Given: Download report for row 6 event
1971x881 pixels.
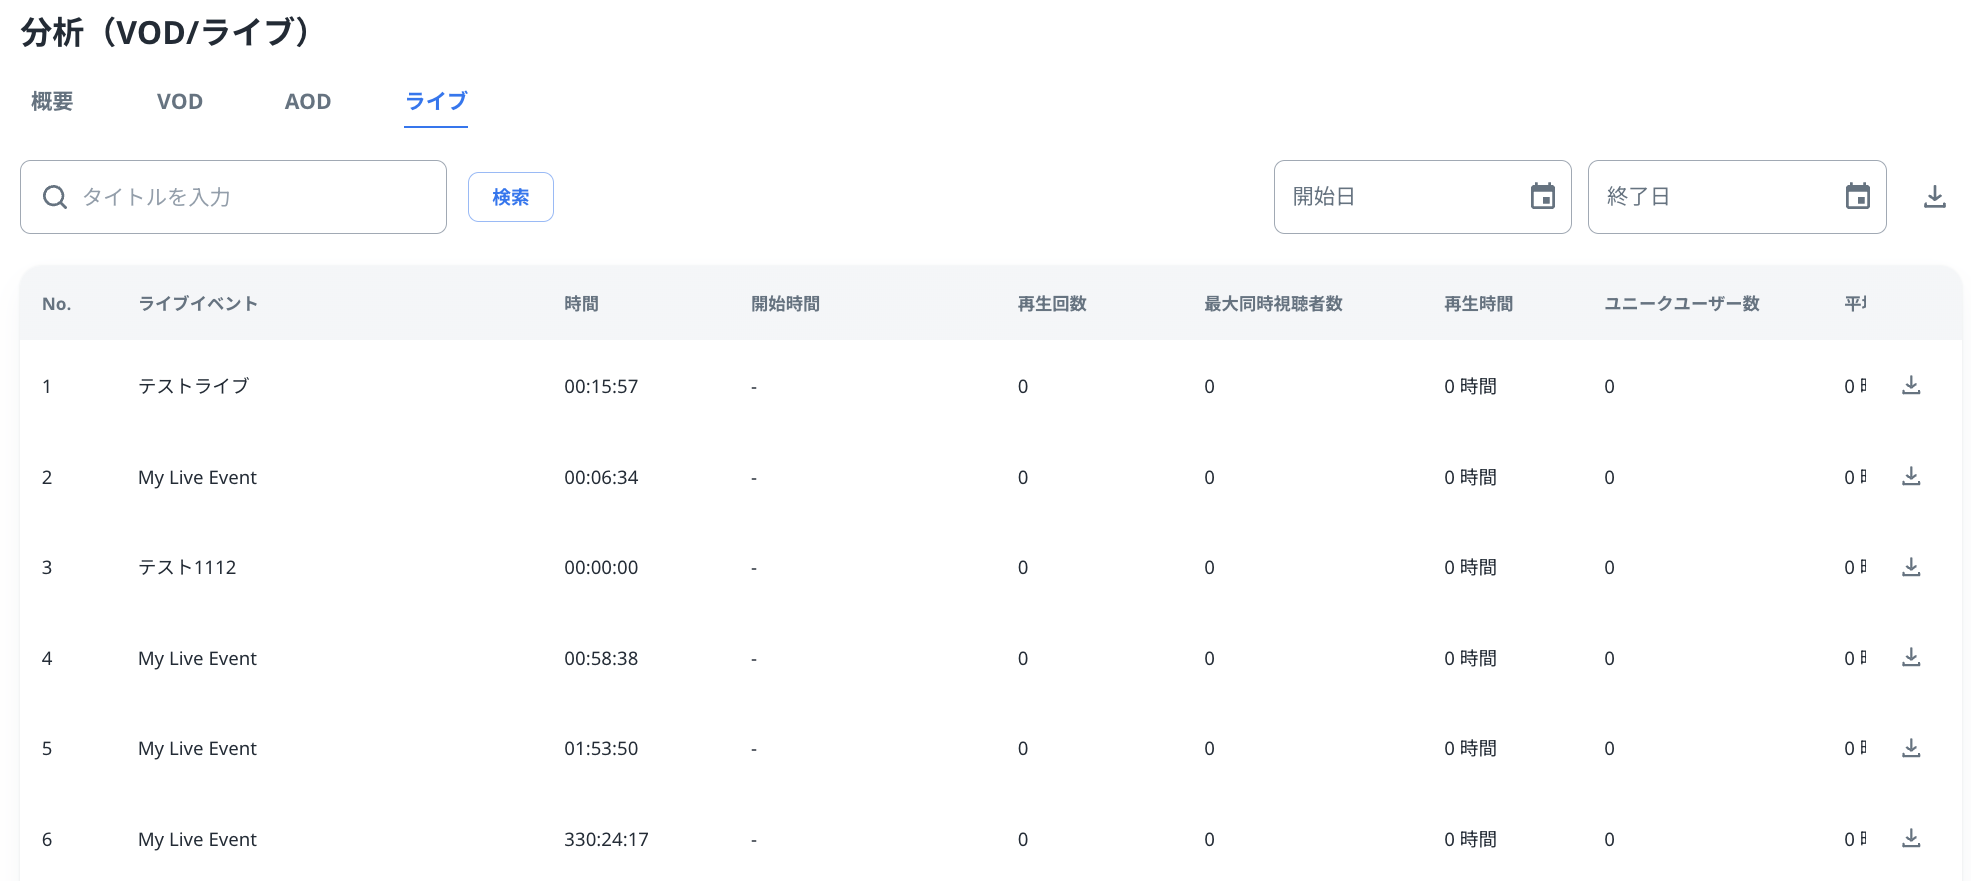Looking at the screenshot, I should click(x=1910, y=838).
